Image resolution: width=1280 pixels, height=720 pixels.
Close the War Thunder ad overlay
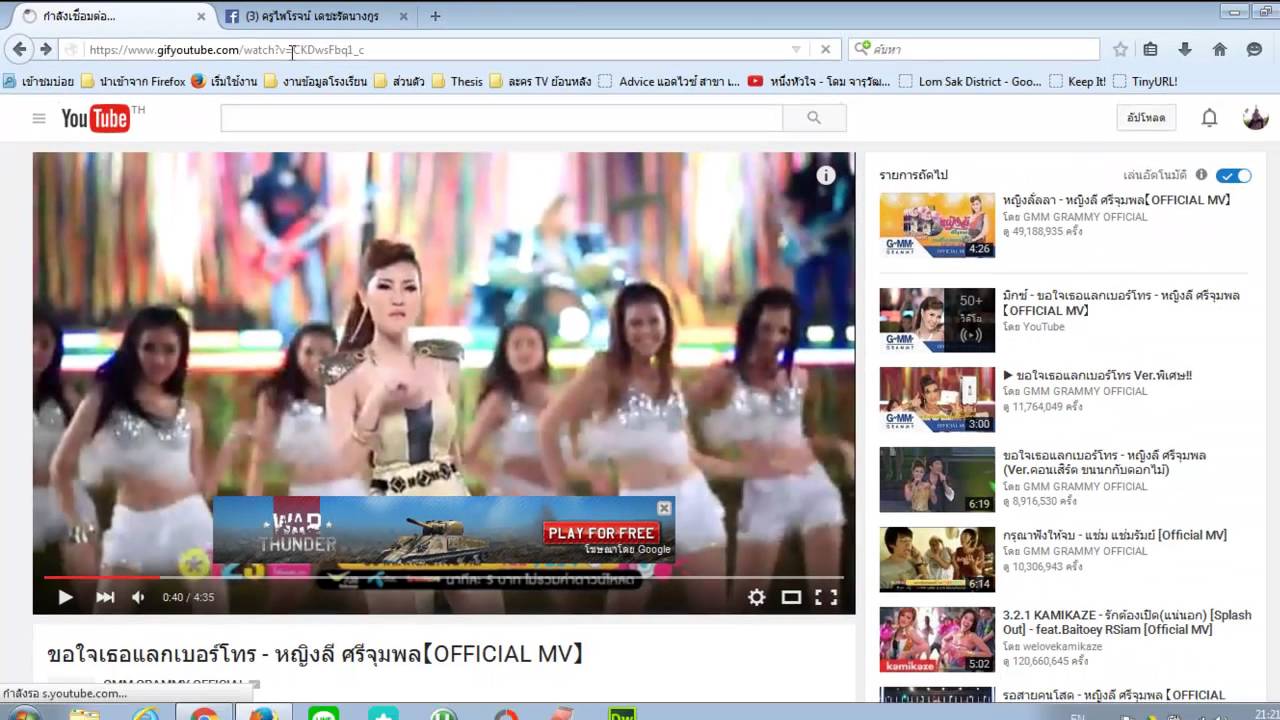point(664,508)
